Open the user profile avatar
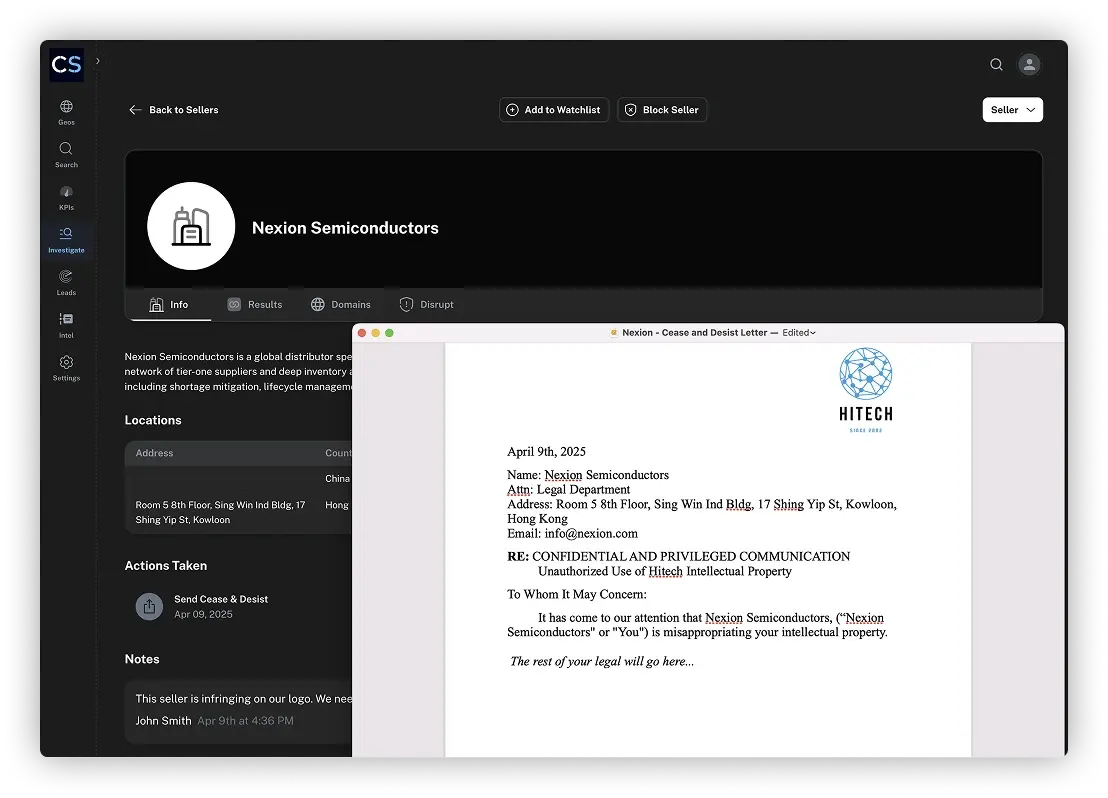This screenshot has width=1108, height=798. 1030,64
